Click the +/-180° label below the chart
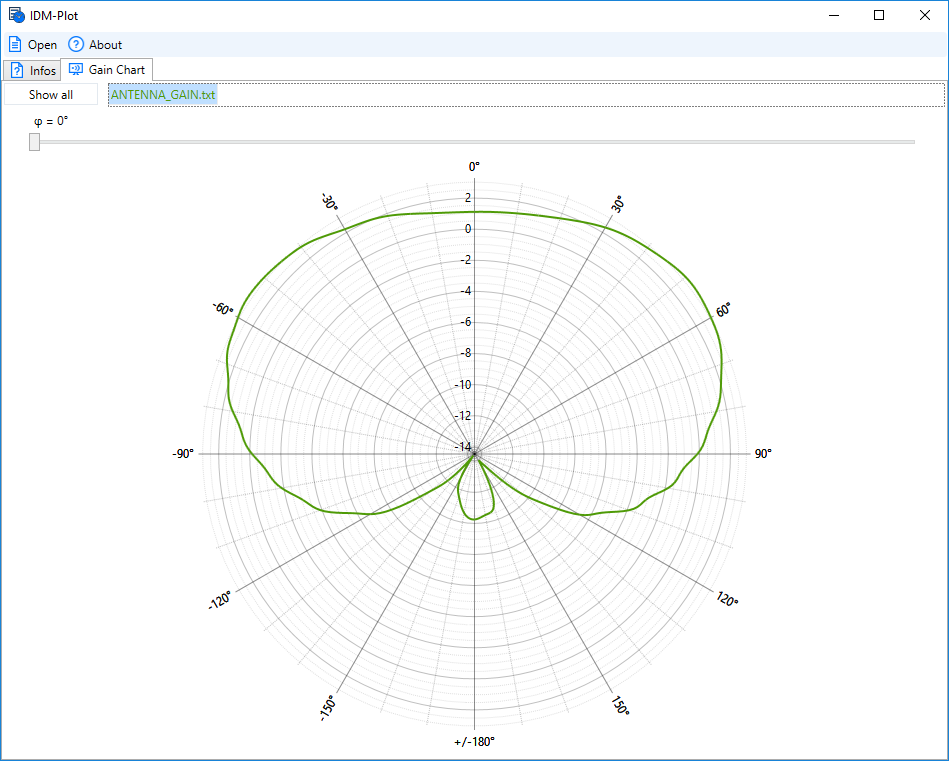Image resolution: width=949 pixels, height=761 pixels. coord(474,742)
